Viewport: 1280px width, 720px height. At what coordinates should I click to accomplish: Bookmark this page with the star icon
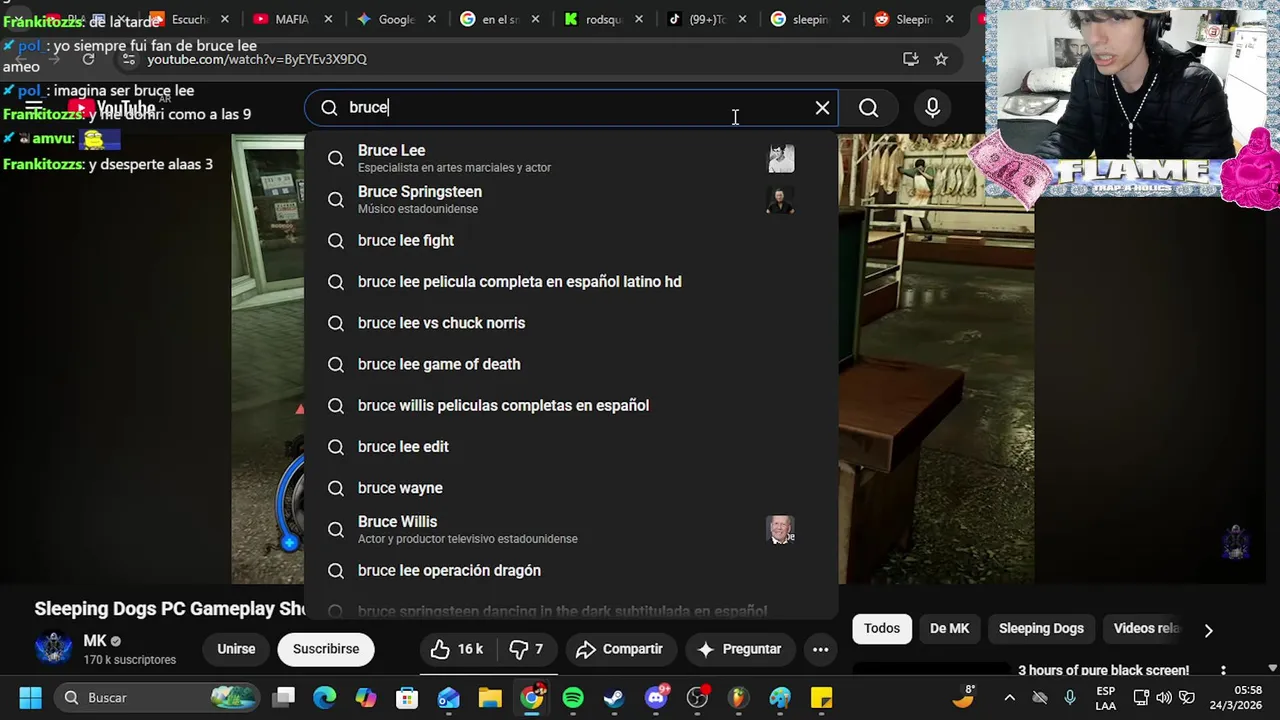point(941,59)
